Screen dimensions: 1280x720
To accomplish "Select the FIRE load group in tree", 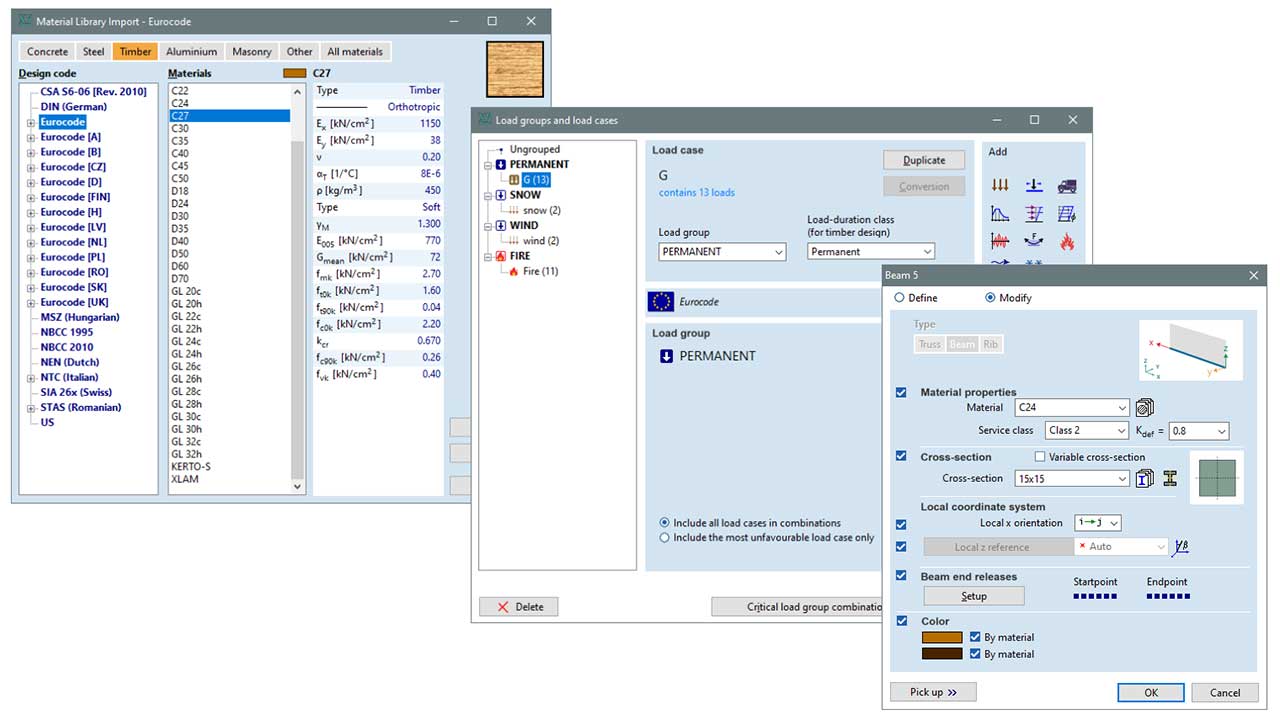I will click(x=520, y=256).
